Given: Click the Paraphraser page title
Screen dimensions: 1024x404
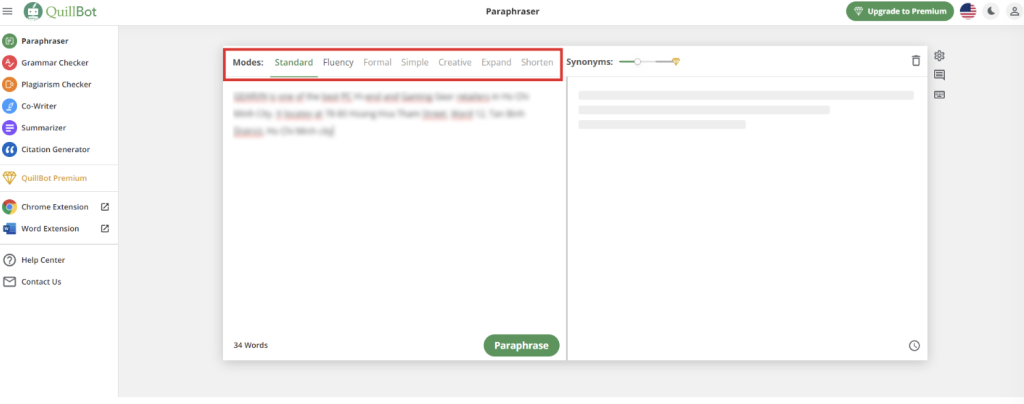Looking at the screenshot, I should pos(513,11).
